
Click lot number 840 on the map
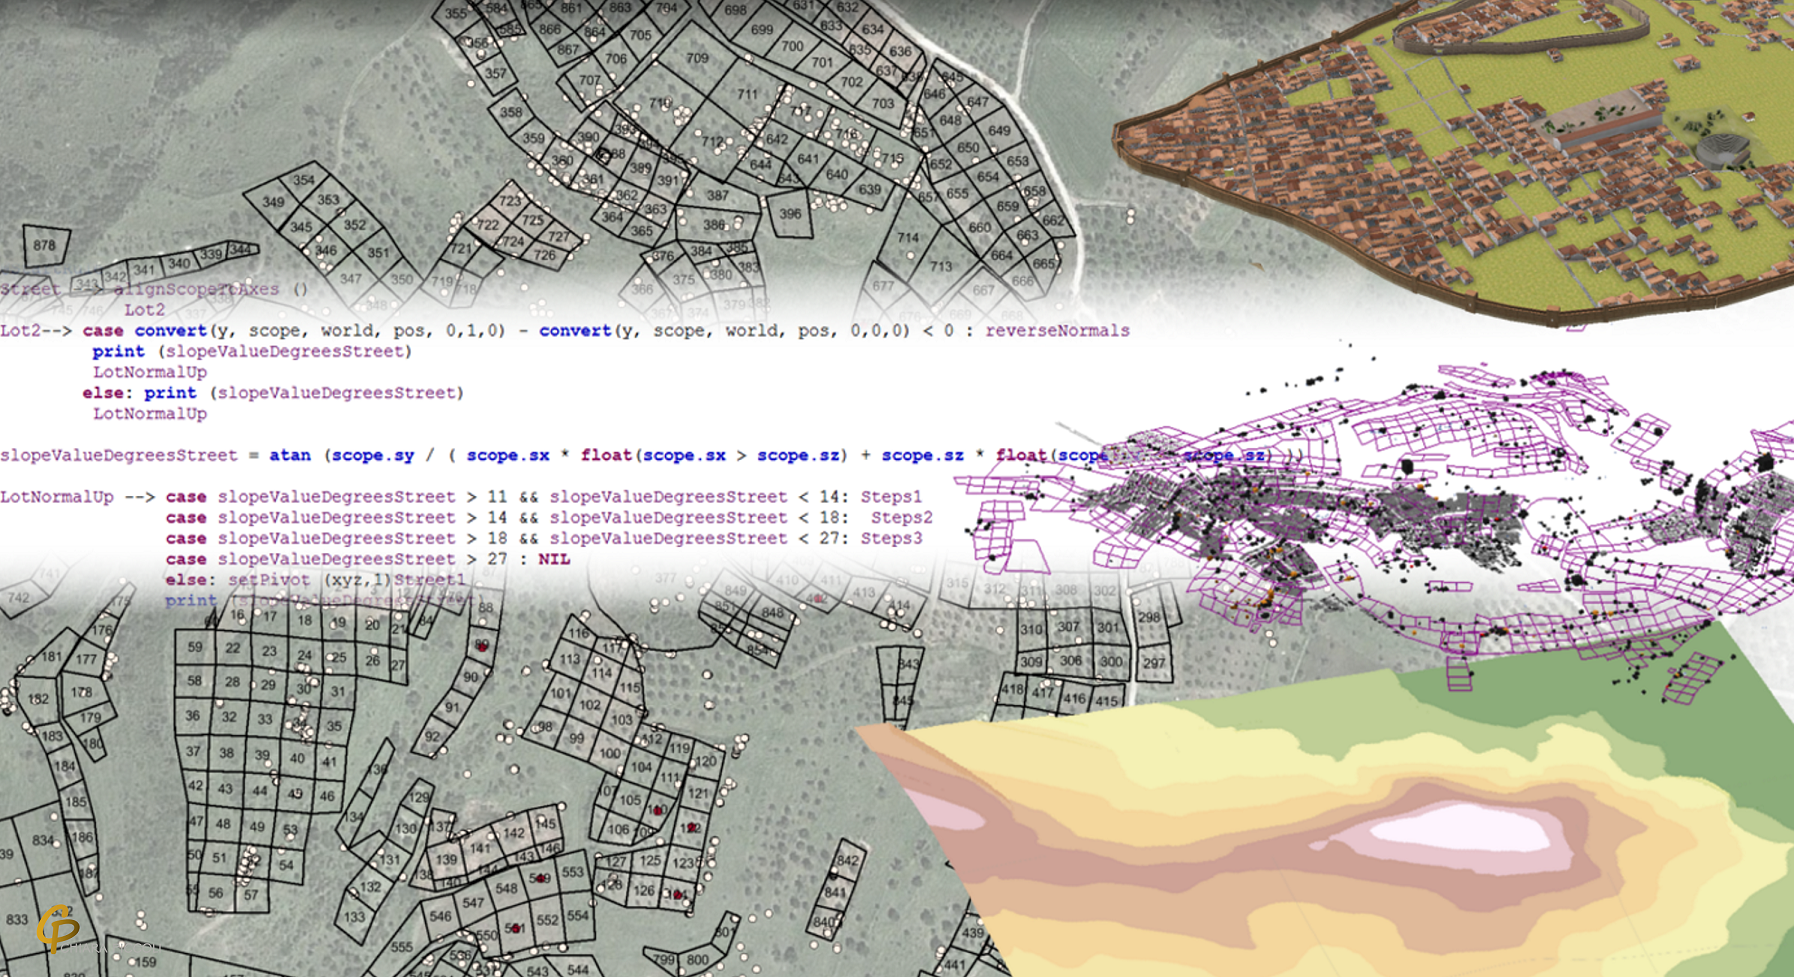[x=824, y=922]
